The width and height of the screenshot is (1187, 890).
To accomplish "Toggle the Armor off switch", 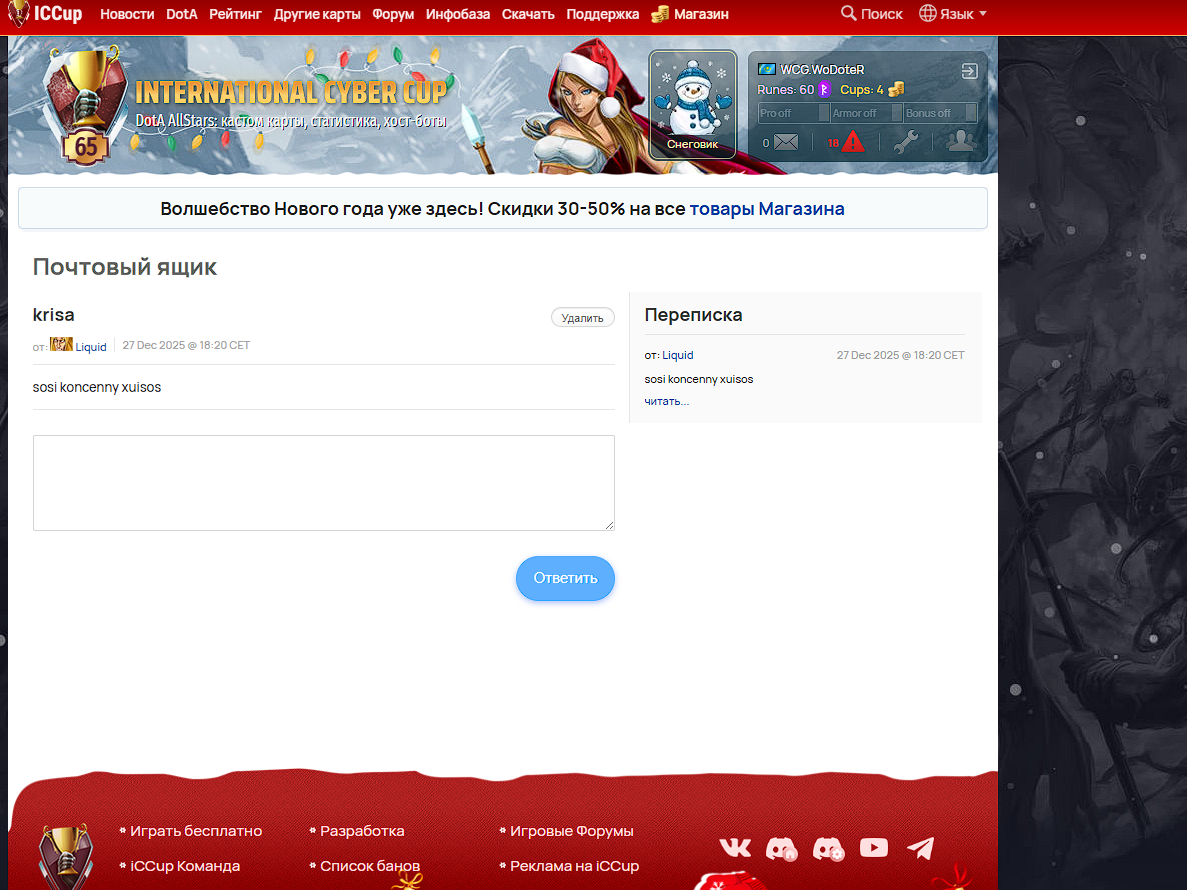I will click(866, 113).
